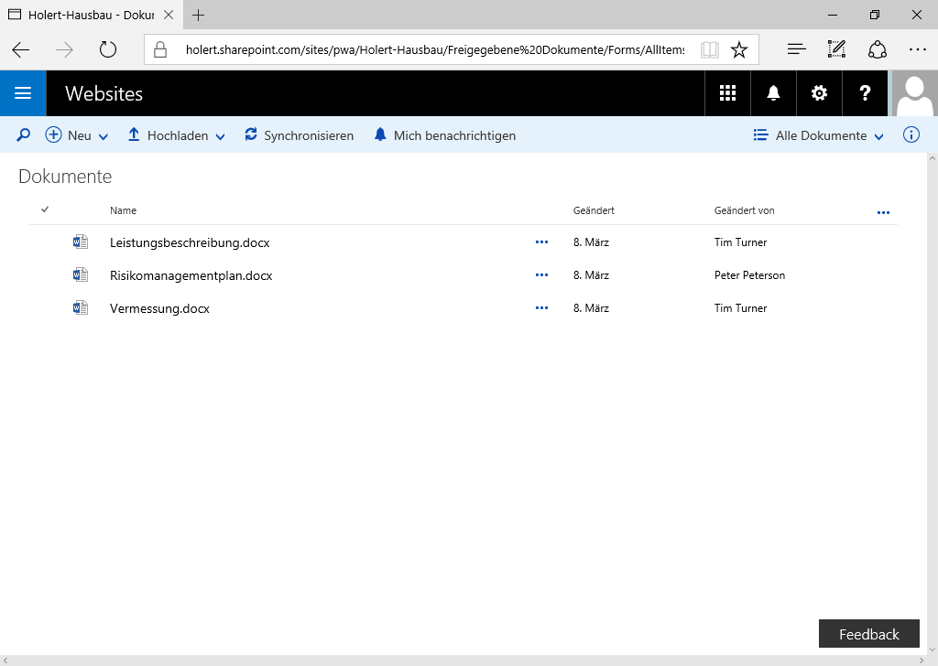This screenshot has width=938, height=666.
Task: Click the address bar URL
Action: (x=435, y=50)
